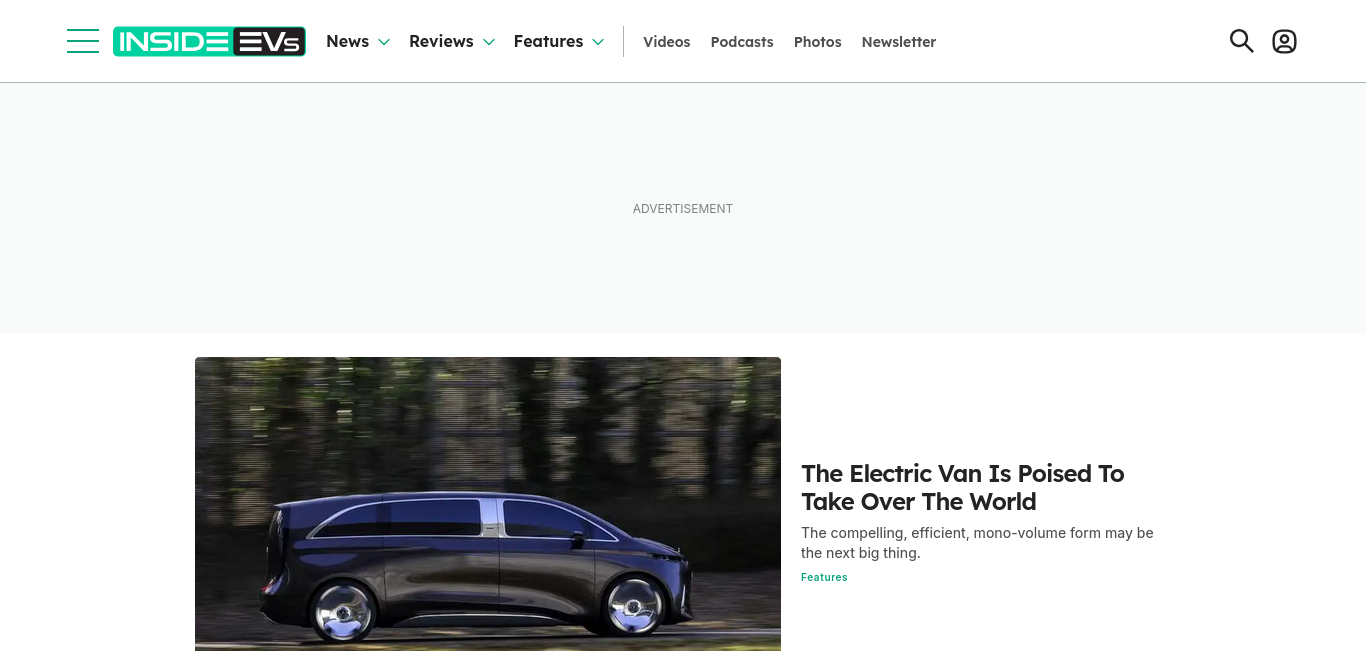The image size is (1366, 651).
Task: Expand the Features dropdown chevron
Action: point(598,42)
